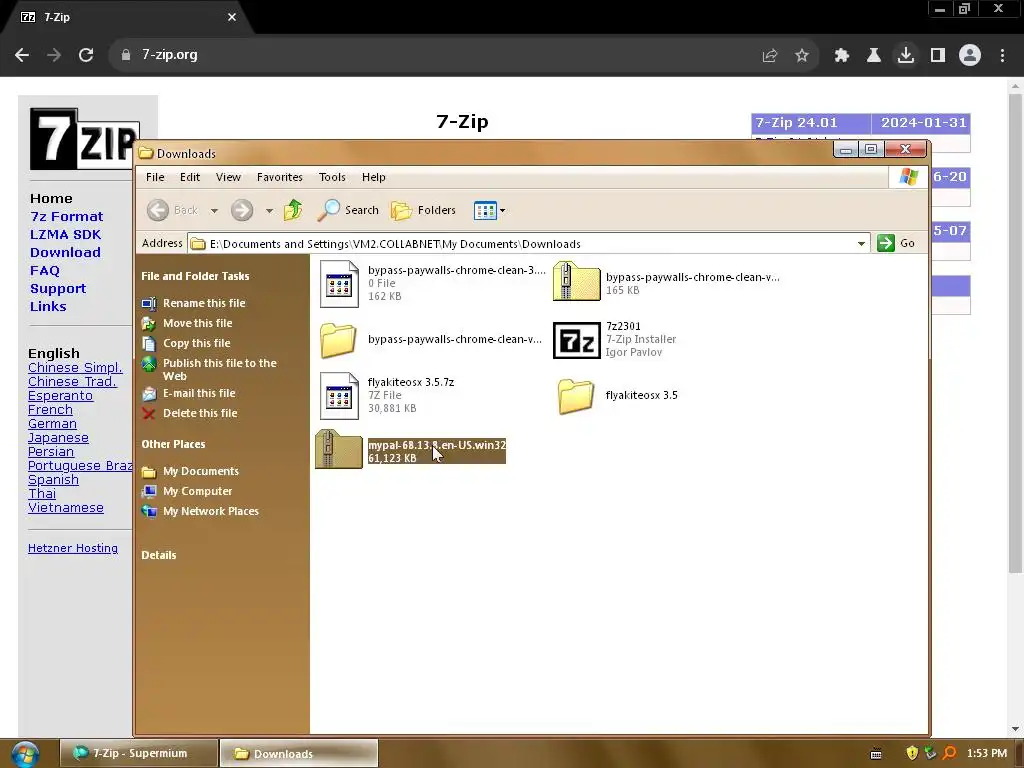Viewport: 1024px width, 768px height.
Task: Go back in the browser
Action: [22, 55]
